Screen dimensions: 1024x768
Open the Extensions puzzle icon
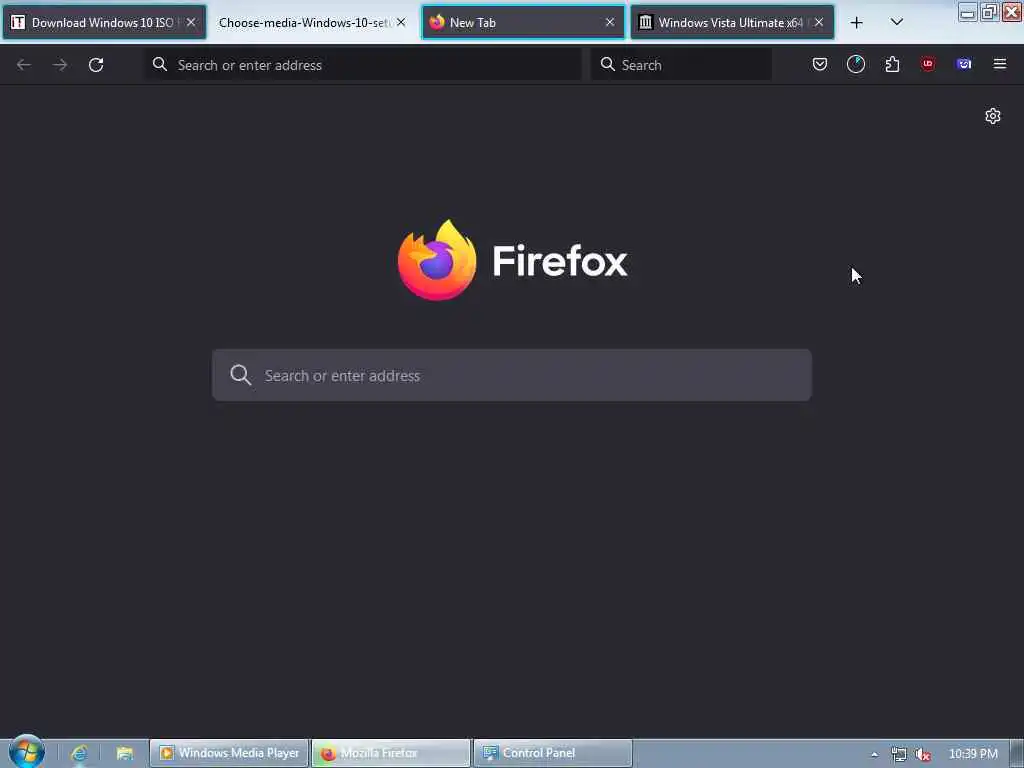click(x=892, y=64)
